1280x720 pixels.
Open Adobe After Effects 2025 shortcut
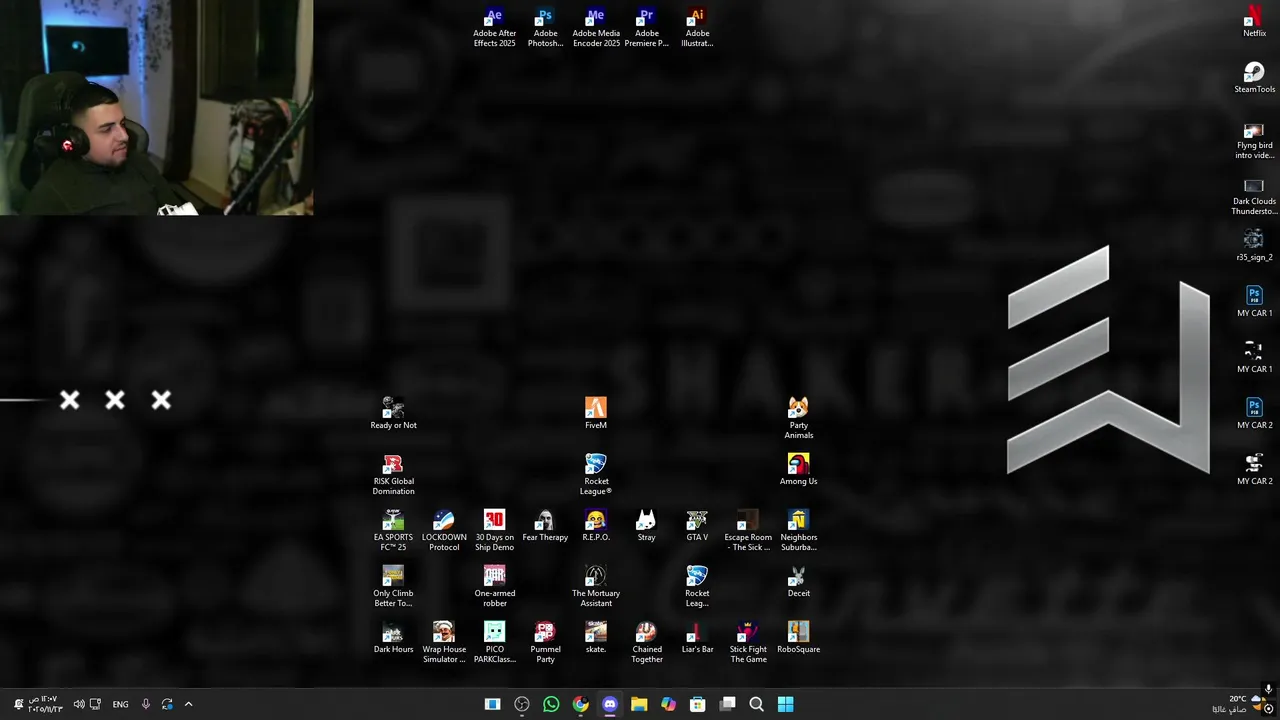tap(494, 28)
